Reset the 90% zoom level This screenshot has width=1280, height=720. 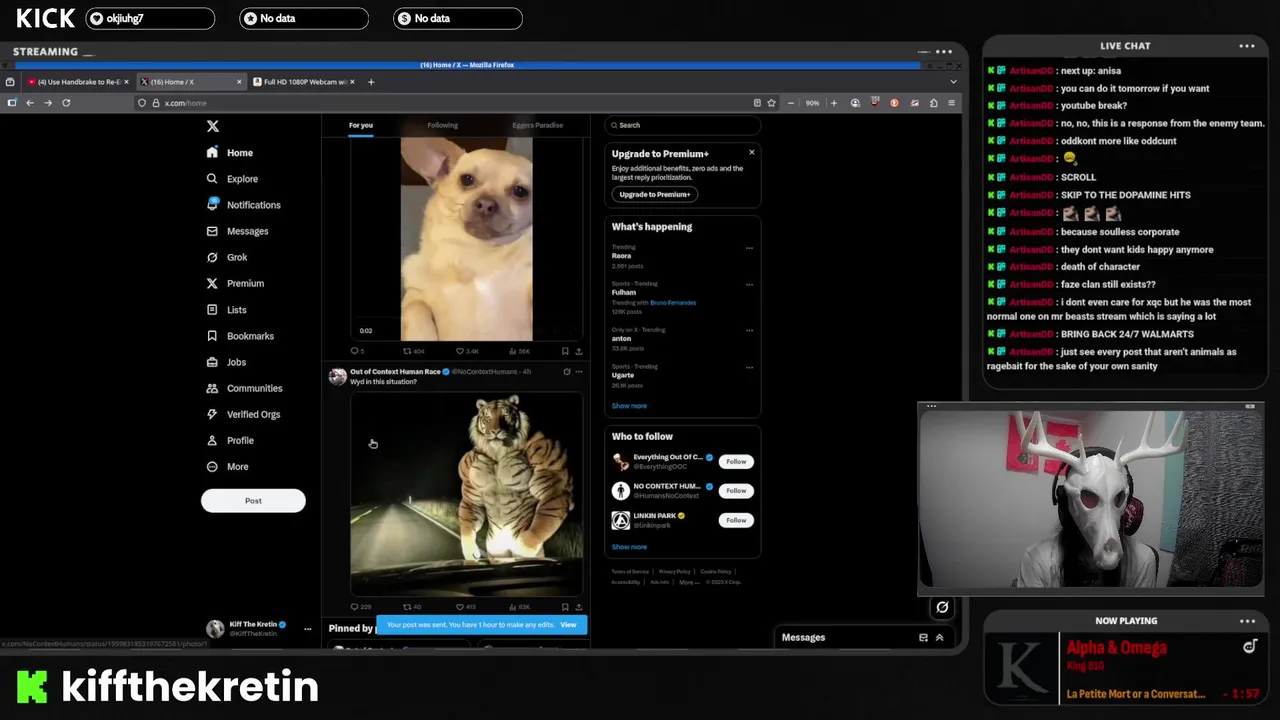[x=812, y=103]
